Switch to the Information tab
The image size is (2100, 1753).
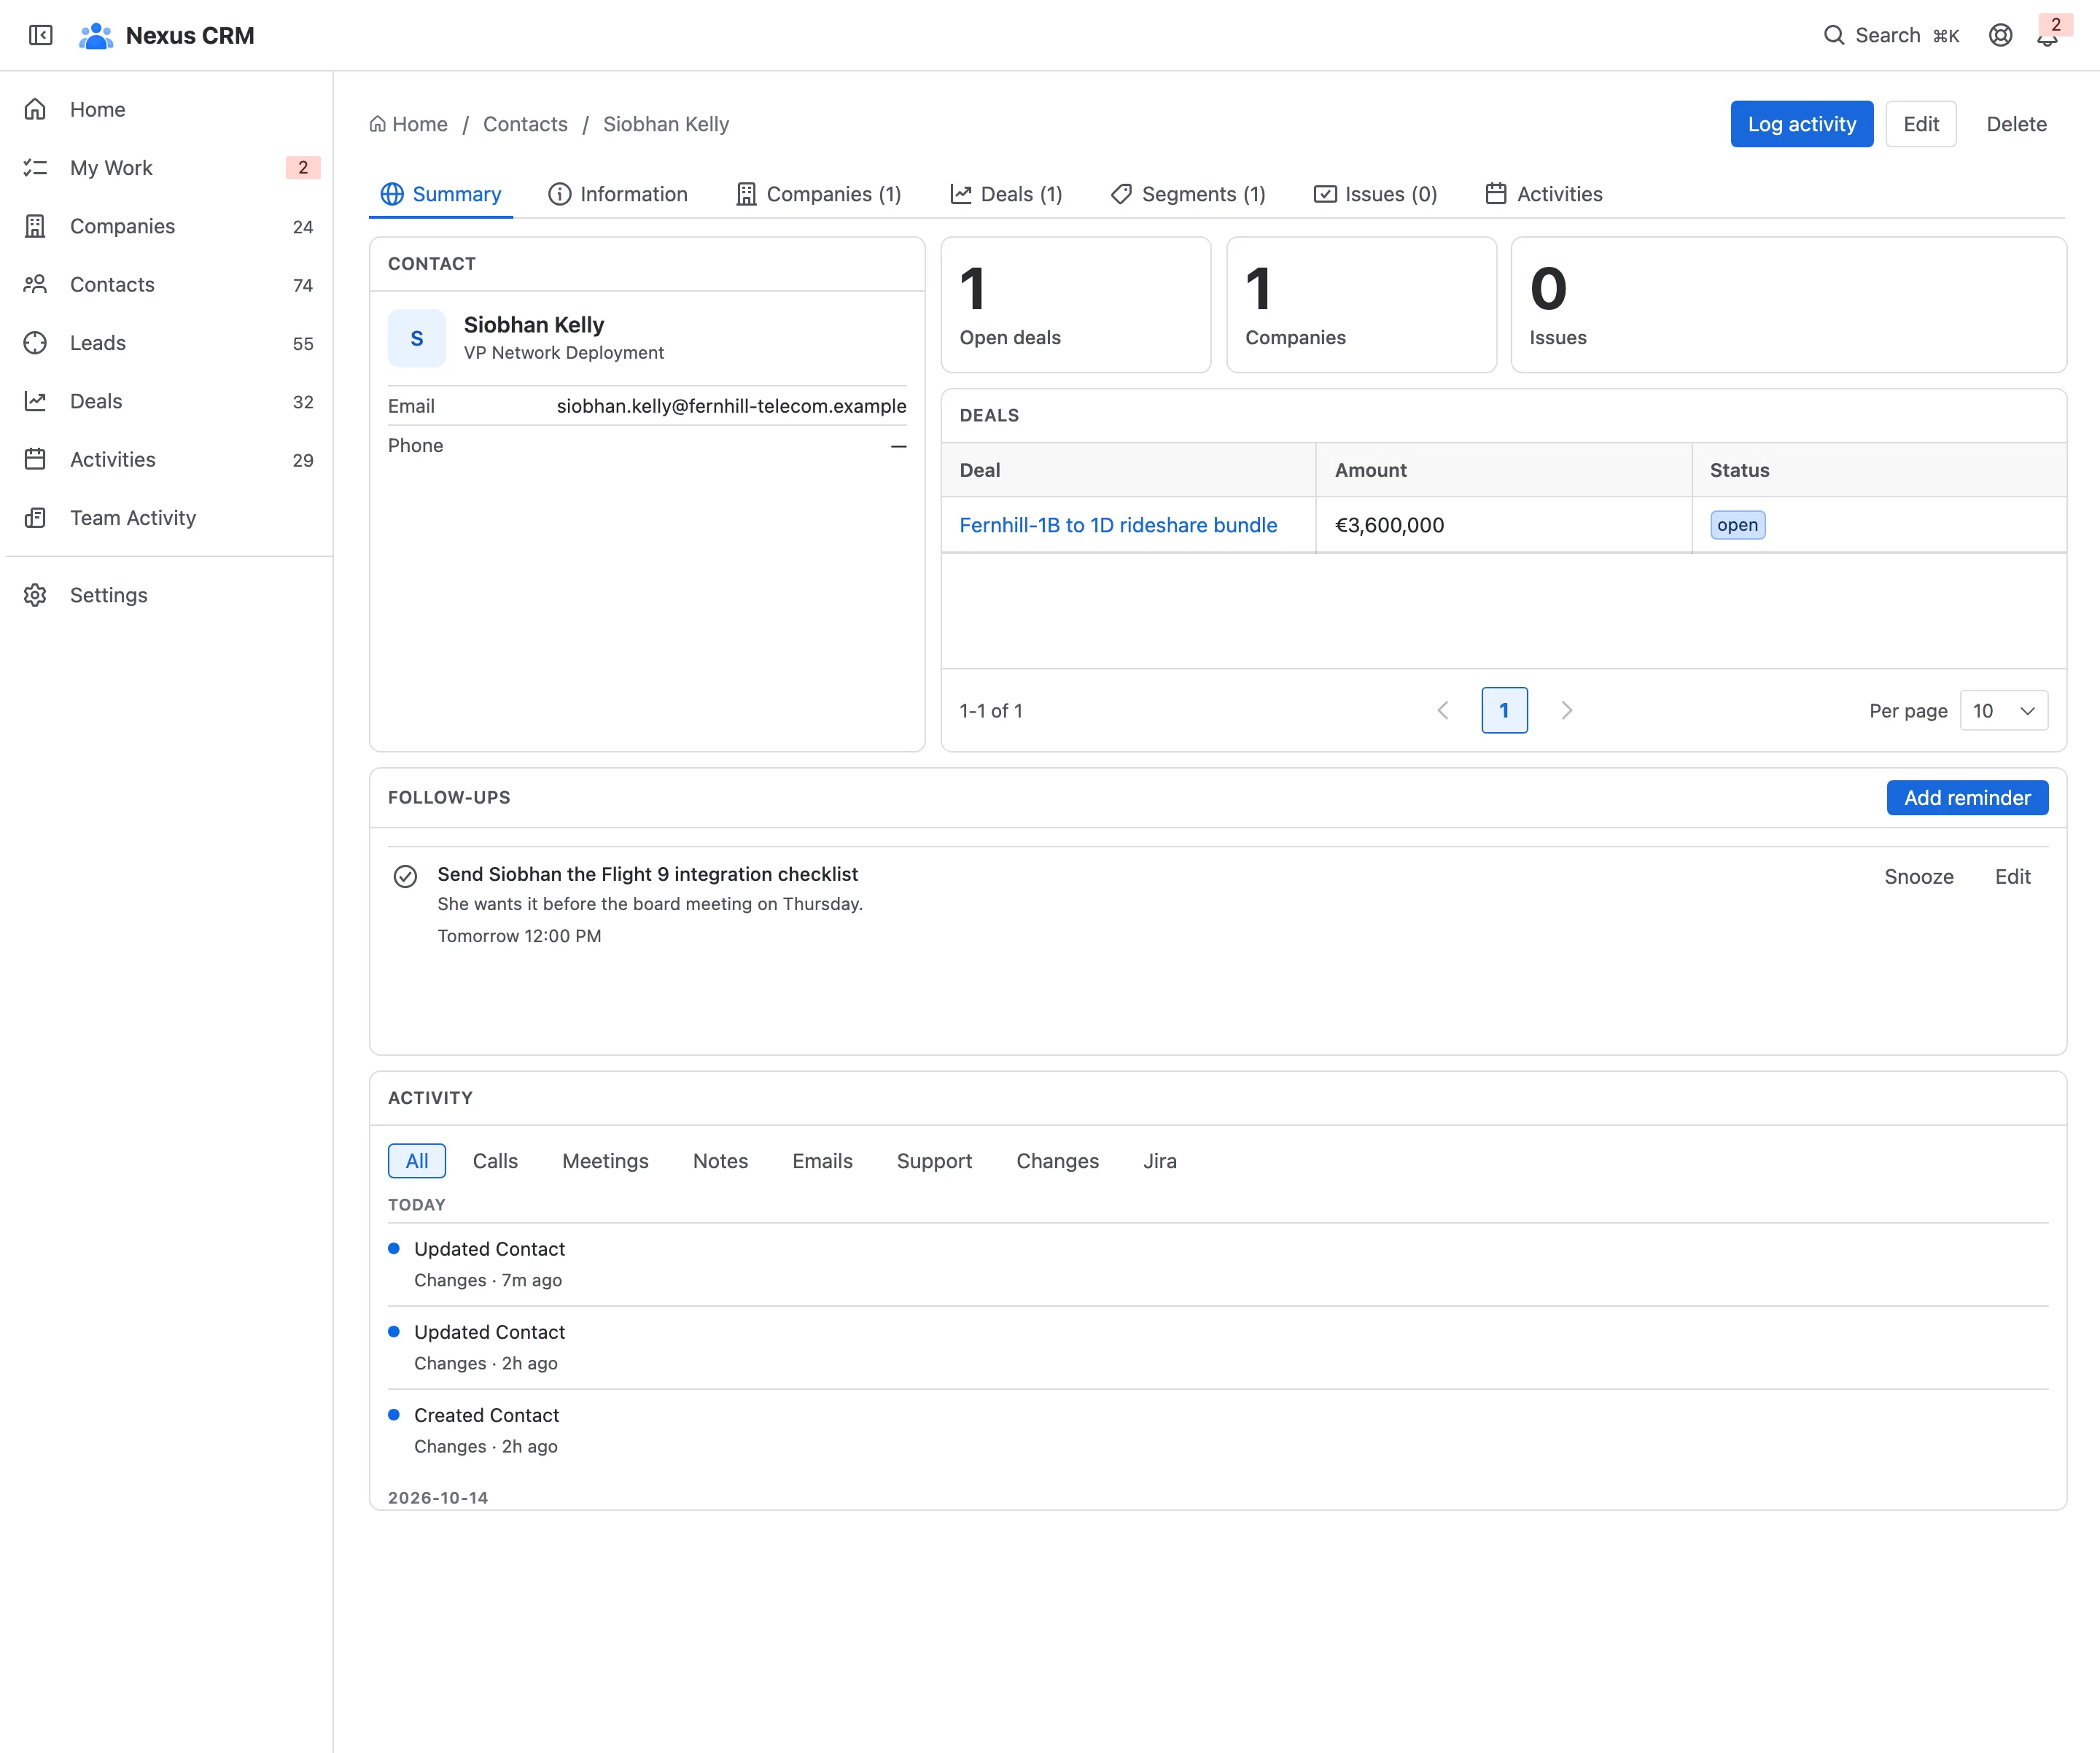[618, 194]
